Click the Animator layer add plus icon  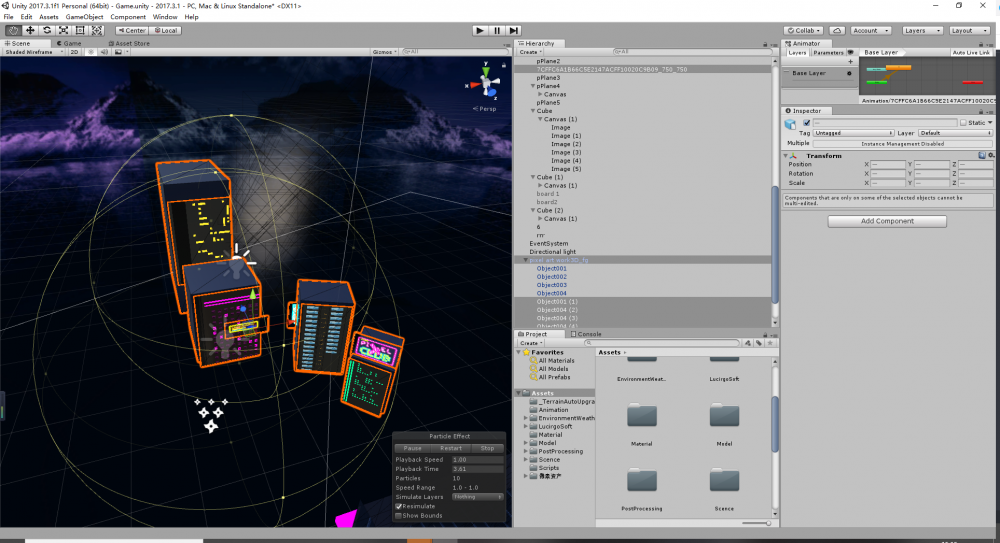(x=850, y=62)
